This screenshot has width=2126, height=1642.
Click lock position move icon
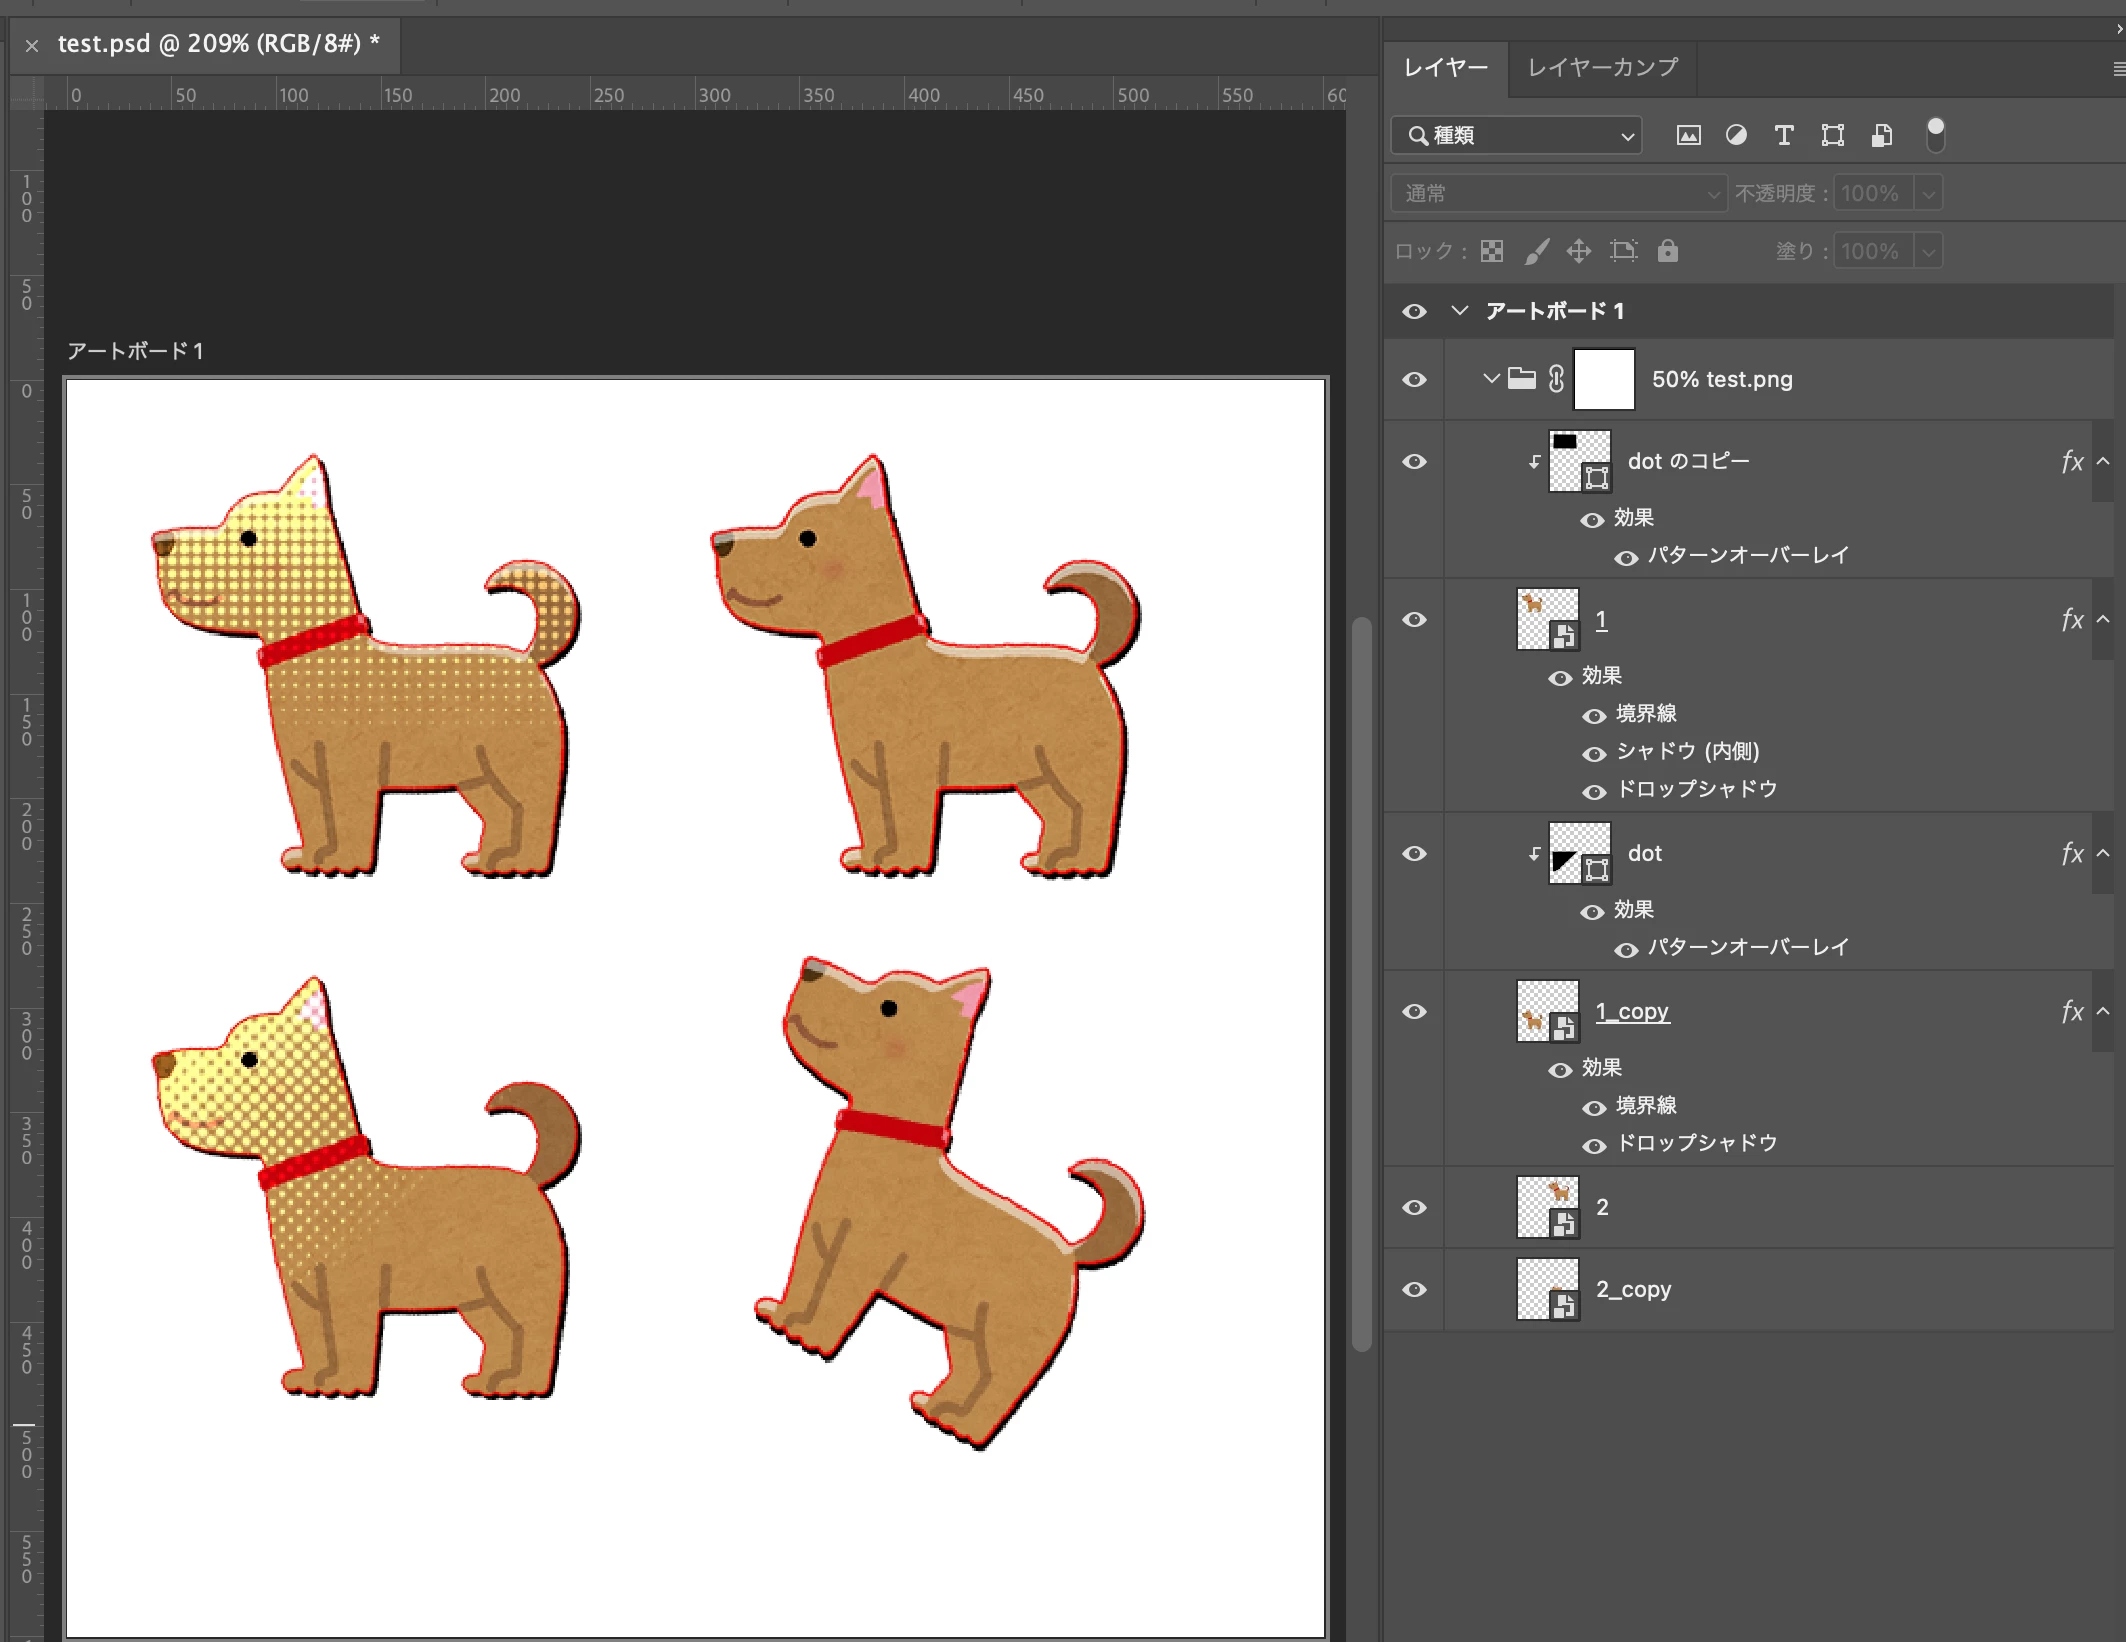[1578, 251]
